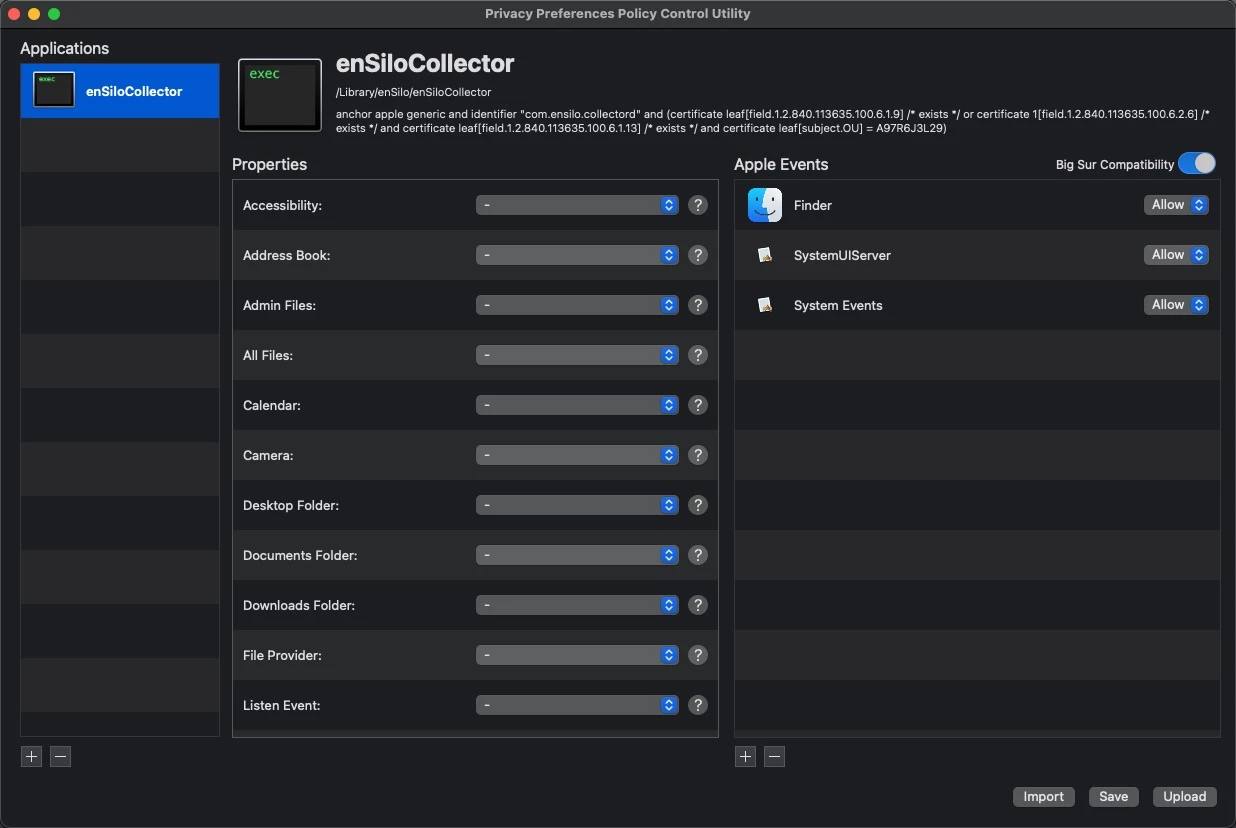Viewport: 1236px width, 828px height.
Task: Click the Finder icon in Apple Events
Action: click(x=765, y=205)
